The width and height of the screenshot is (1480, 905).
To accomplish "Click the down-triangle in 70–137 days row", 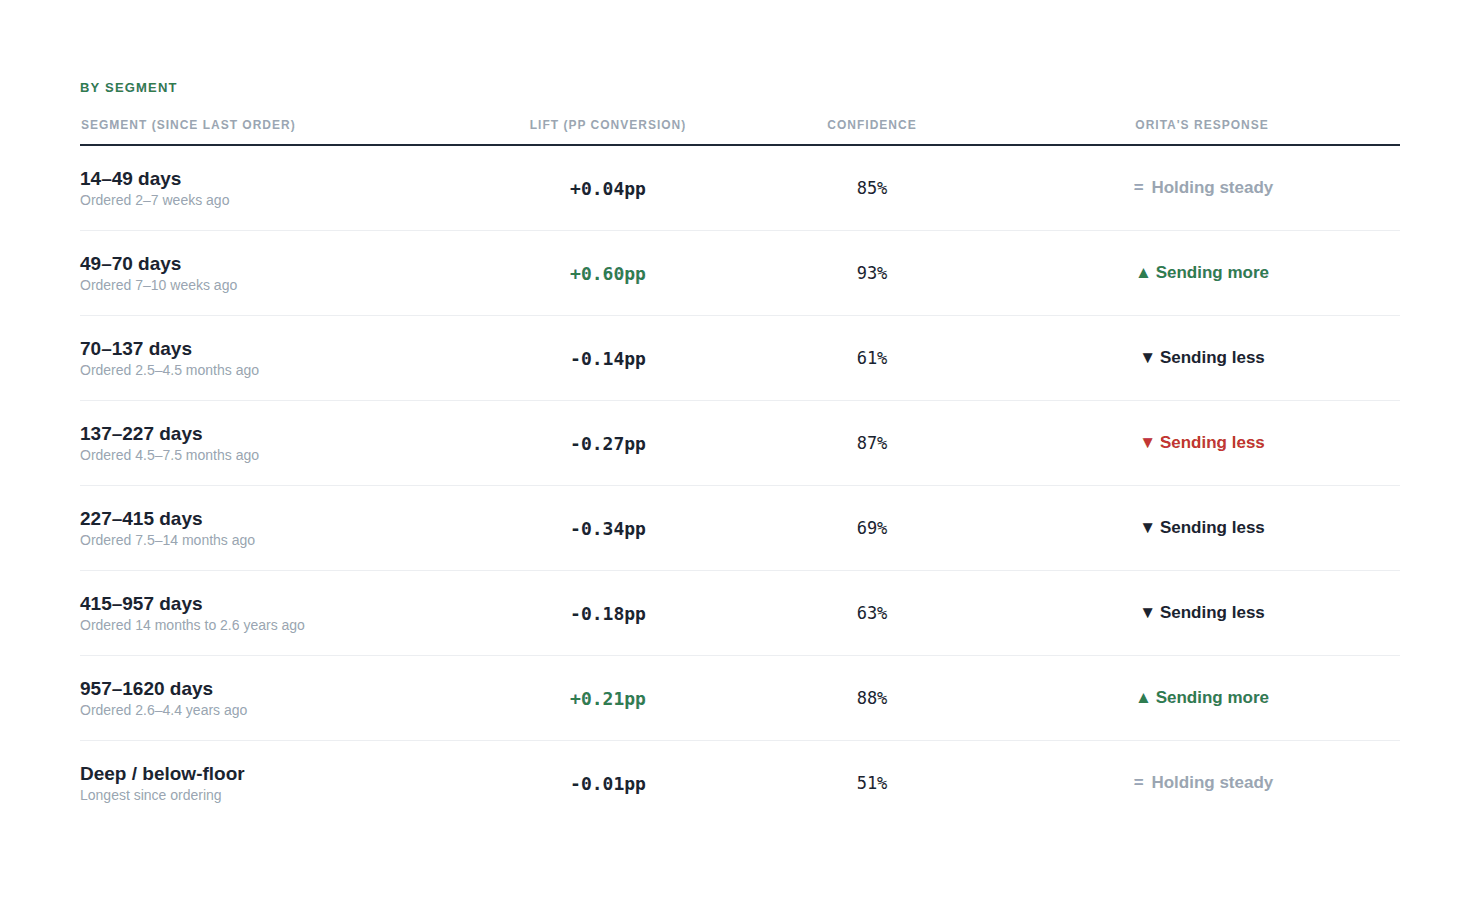I will point(1147,358).
